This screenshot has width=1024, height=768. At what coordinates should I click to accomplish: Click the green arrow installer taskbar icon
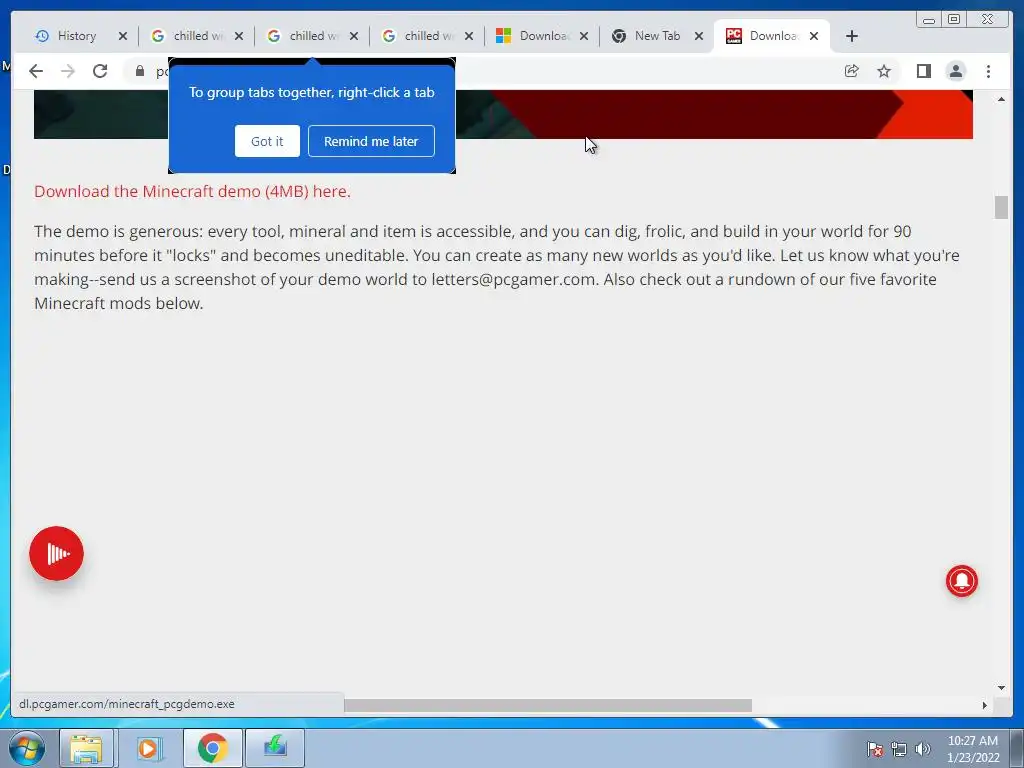tap(275, 748)
